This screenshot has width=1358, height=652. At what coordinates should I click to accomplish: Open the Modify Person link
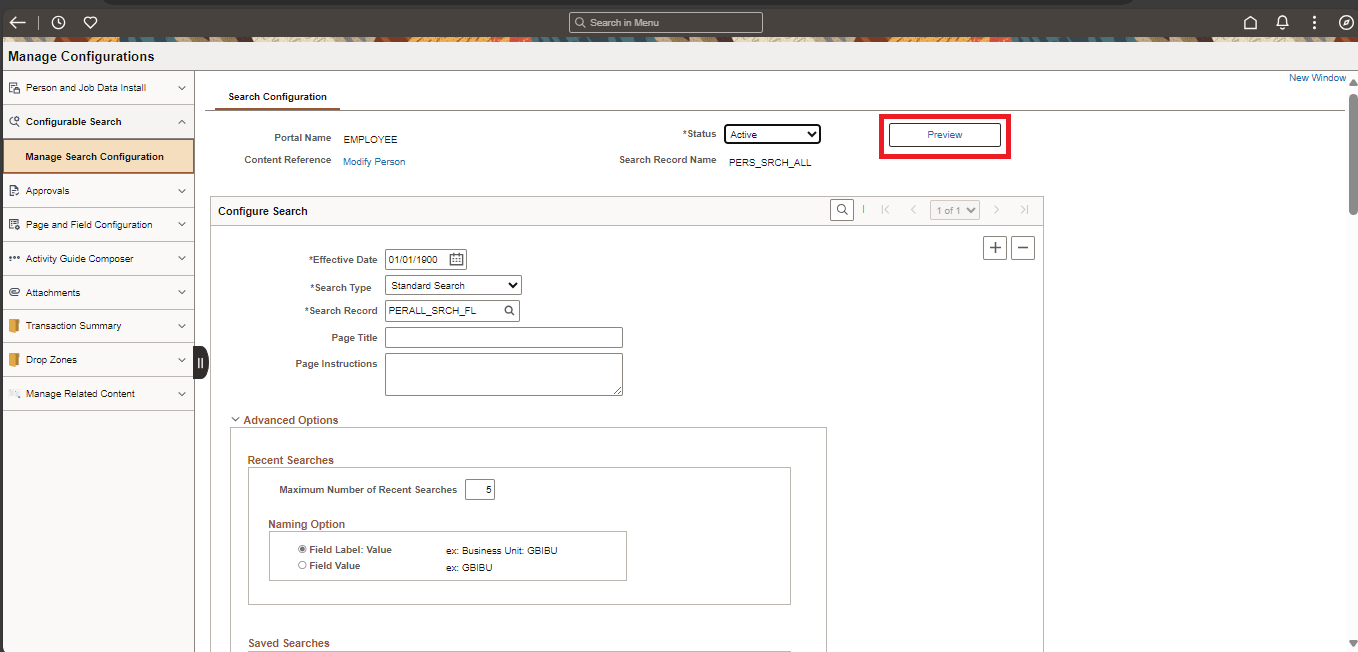coord(374,161)
